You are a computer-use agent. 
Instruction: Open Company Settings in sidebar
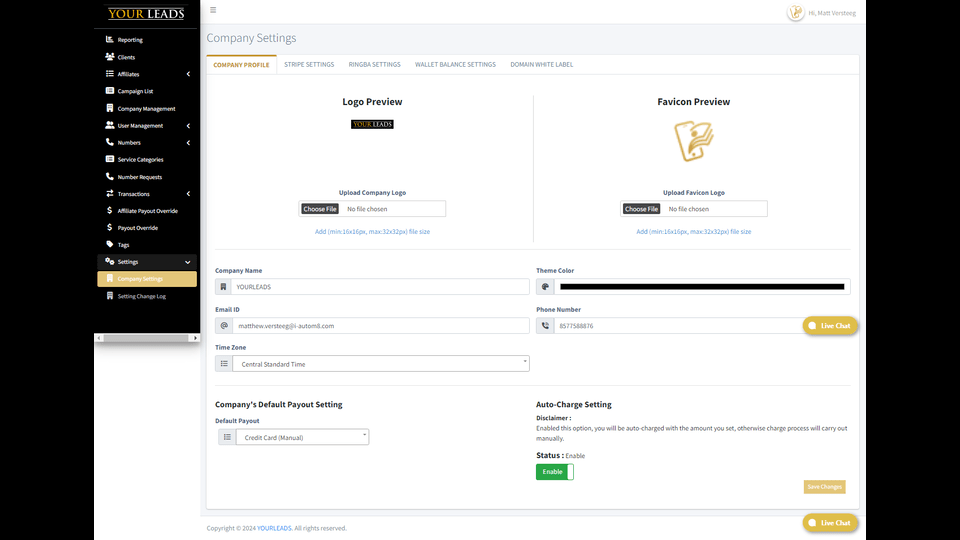tap(147, 279)
